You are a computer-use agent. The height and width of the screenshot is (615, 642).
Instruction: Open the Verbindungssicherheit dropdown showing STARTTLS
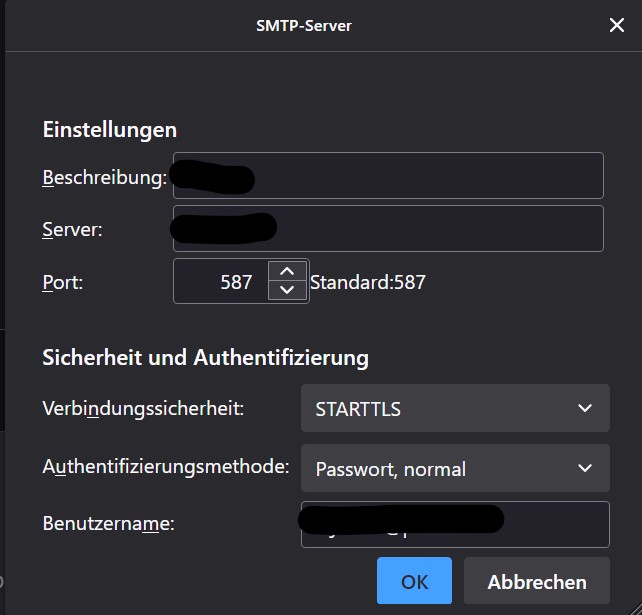[x=455, y=408]
